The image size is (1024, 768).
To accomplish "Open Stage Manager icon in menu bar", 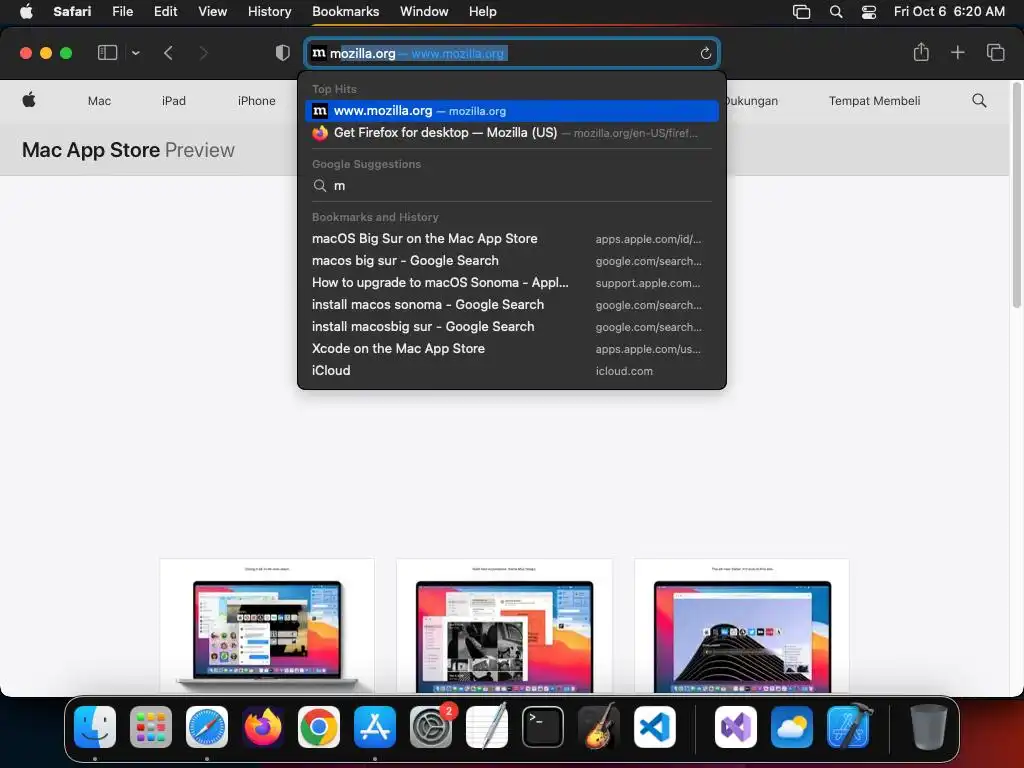I will click(x=801, y=12).
